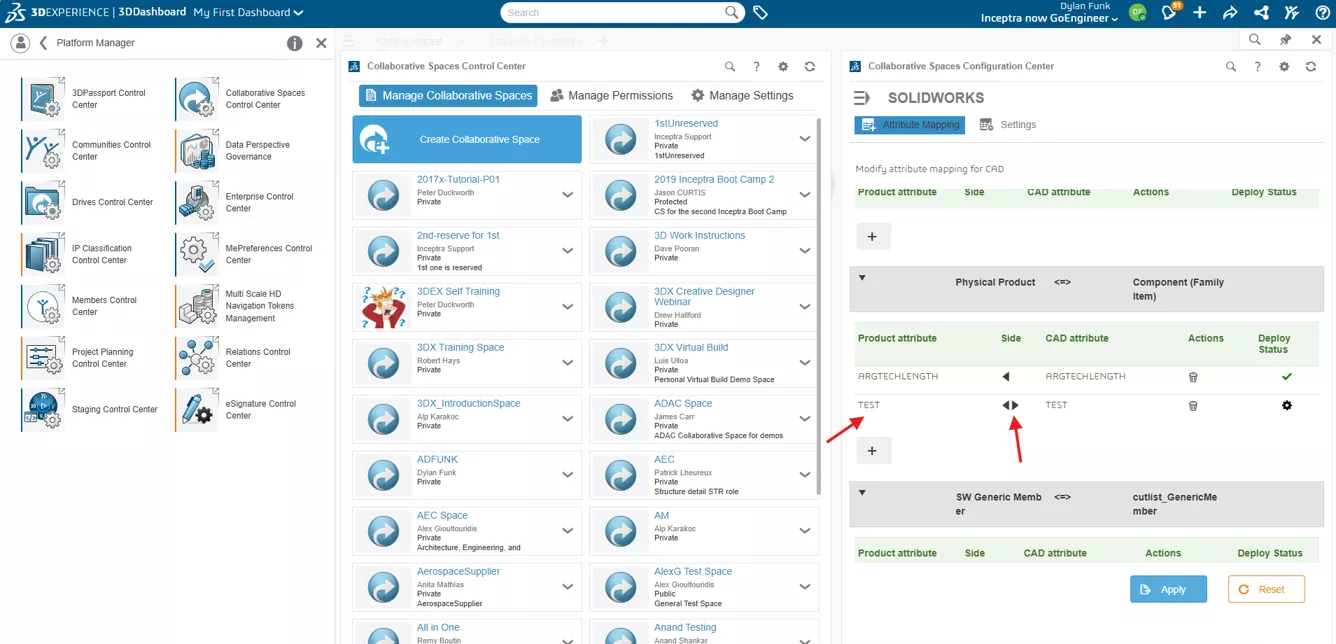This screenshot has width=1336, height=644.
Task: Expand ADAC Space options chevron
Action: [x=804, y=419]
